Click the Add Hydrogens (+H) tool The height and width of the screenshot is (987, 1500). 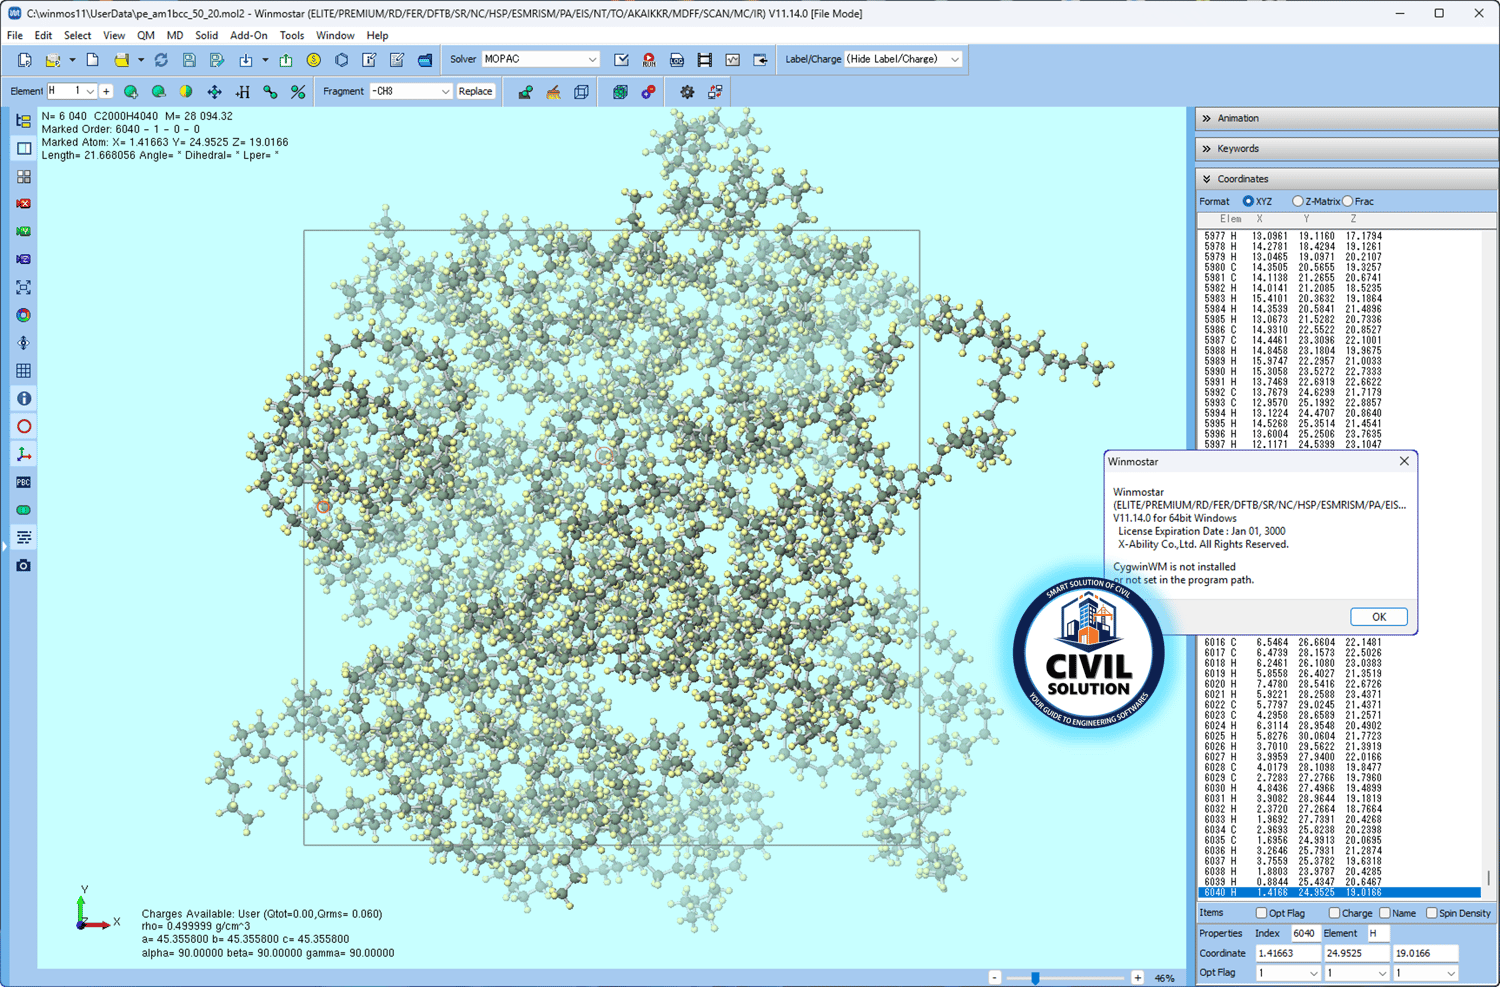pyautogui.click(x=242, y=92)
